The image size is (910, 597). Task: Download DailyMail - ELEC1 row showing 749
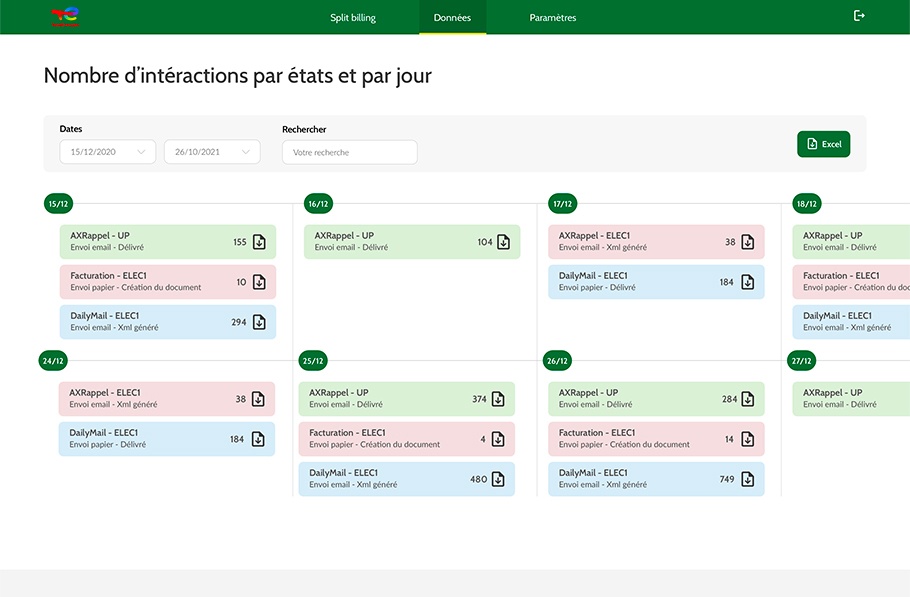[x=747, y=479]
